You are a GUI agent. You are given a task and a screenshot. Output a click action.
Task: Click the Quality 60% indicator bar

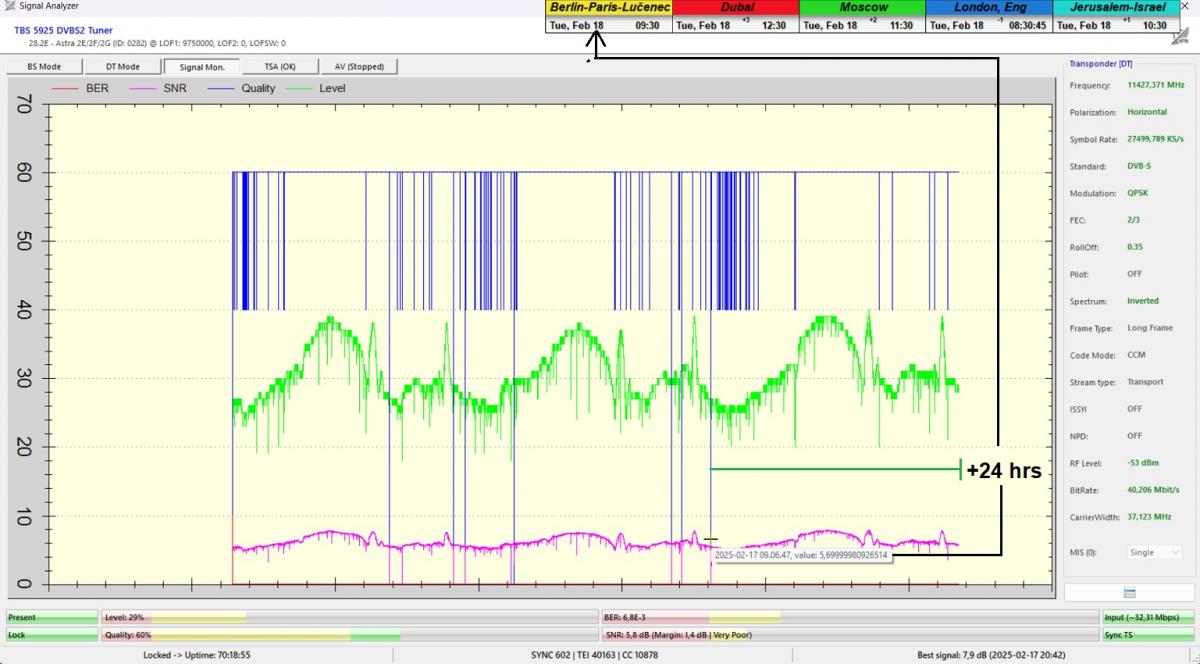coord(349,635)
